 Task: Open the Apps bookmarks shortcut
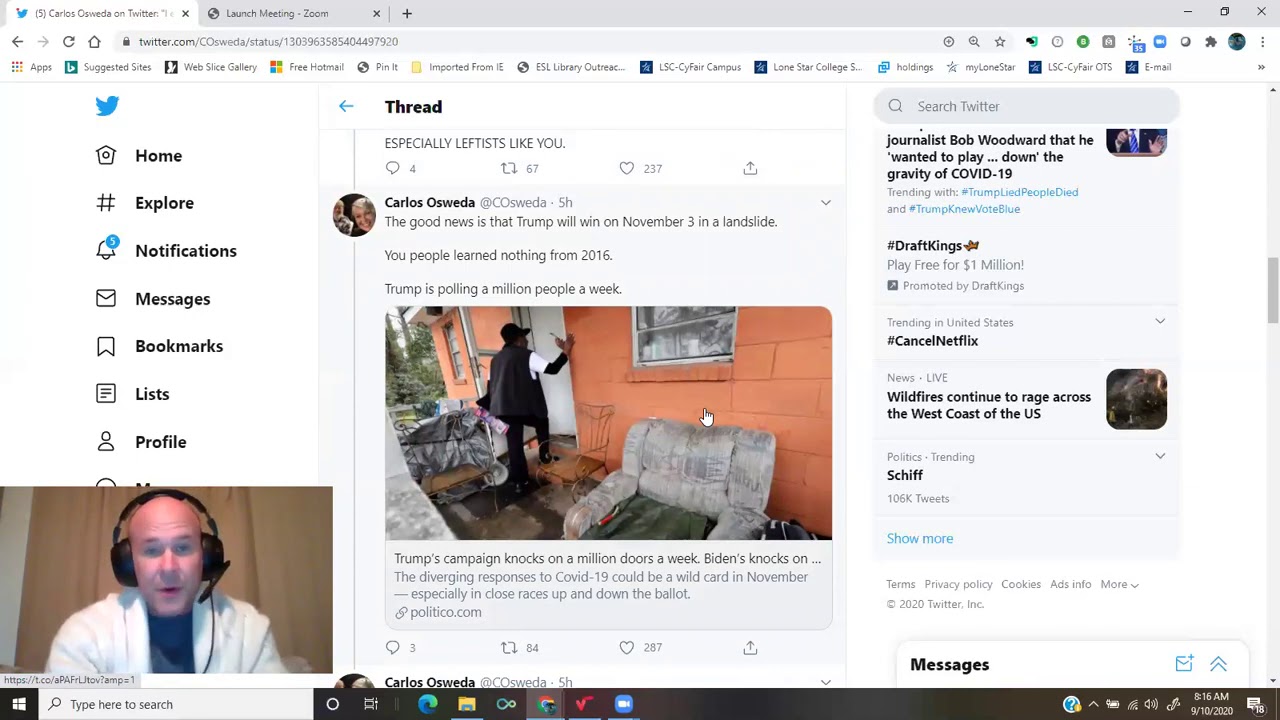pos(31,67)
